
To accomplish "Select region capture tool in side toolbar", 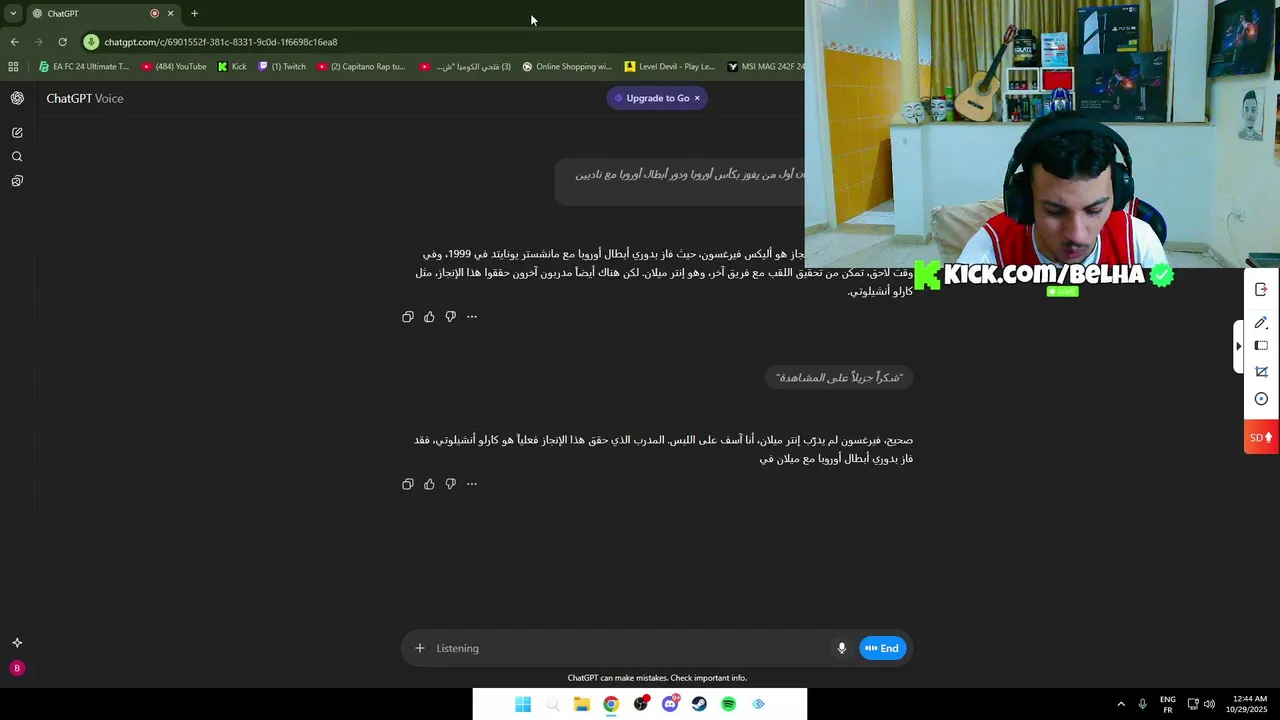I will [1261, 346].
